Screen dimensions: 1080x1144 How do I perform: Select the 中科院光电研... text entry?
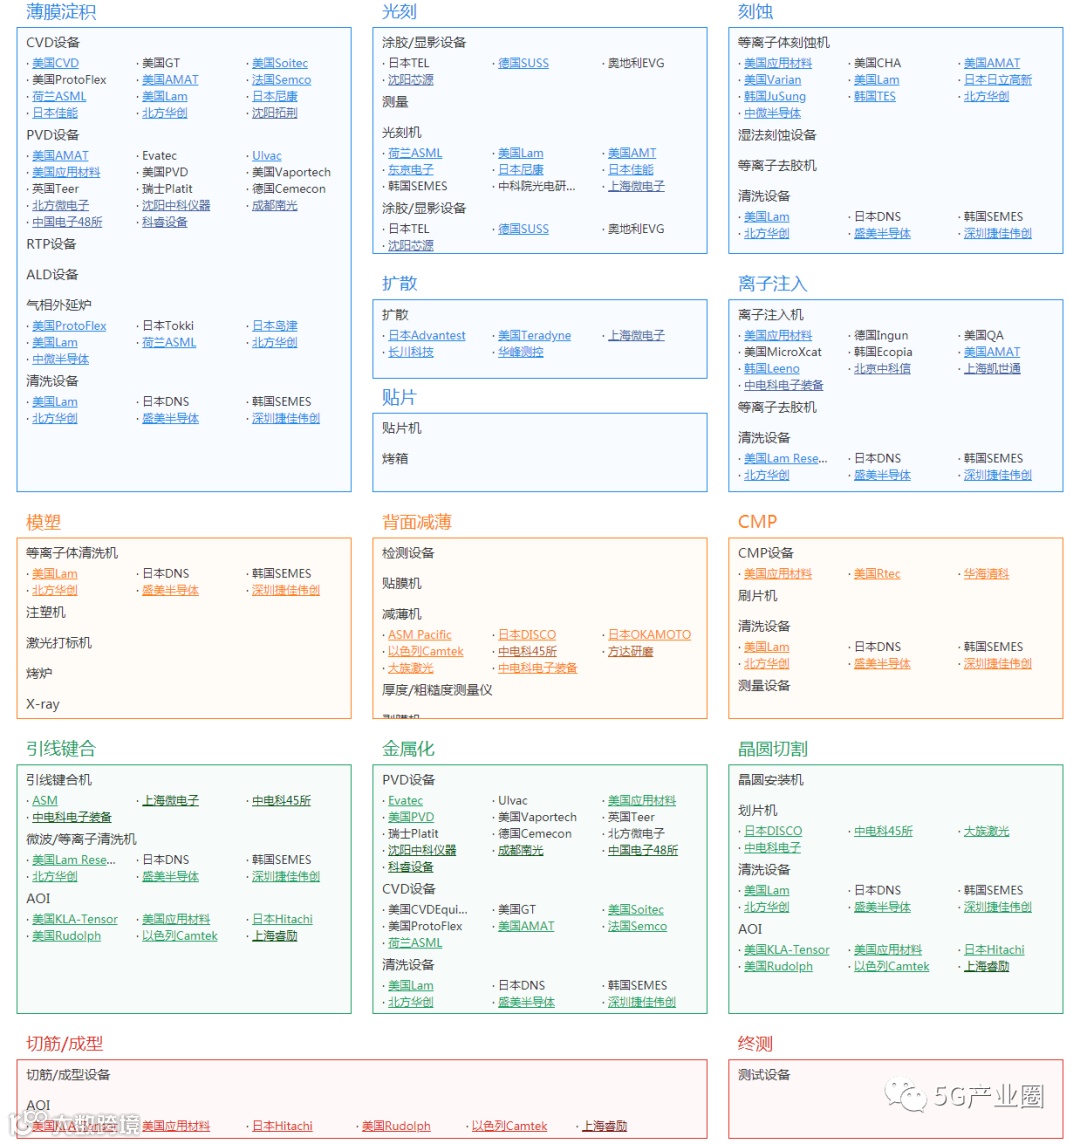pos(536,187)
